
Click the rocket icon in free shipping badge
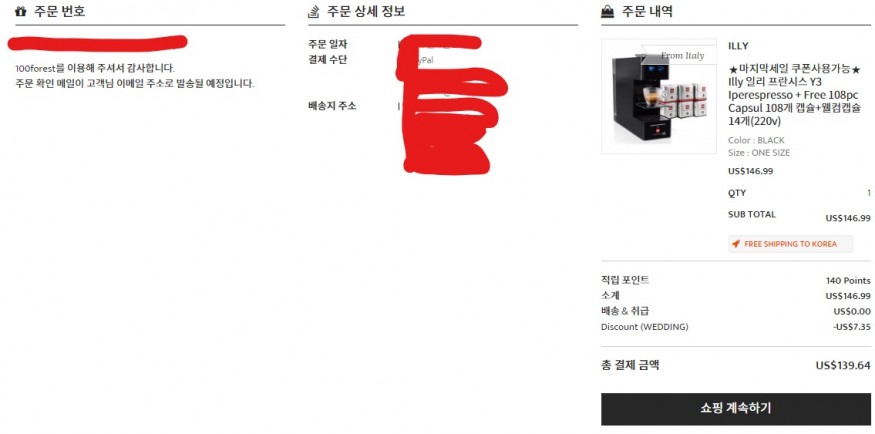coord(736,244)
